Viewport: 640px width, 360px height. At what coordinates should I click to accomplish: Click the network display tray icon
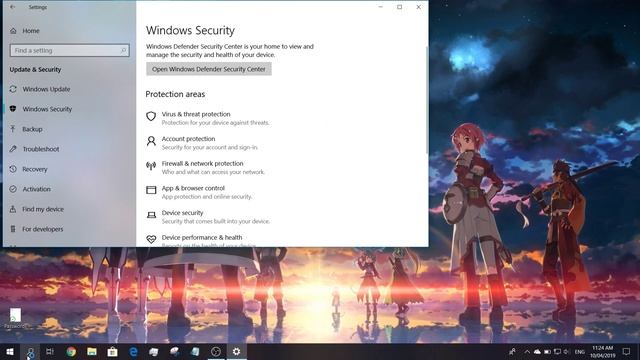[x=557, y=351]
